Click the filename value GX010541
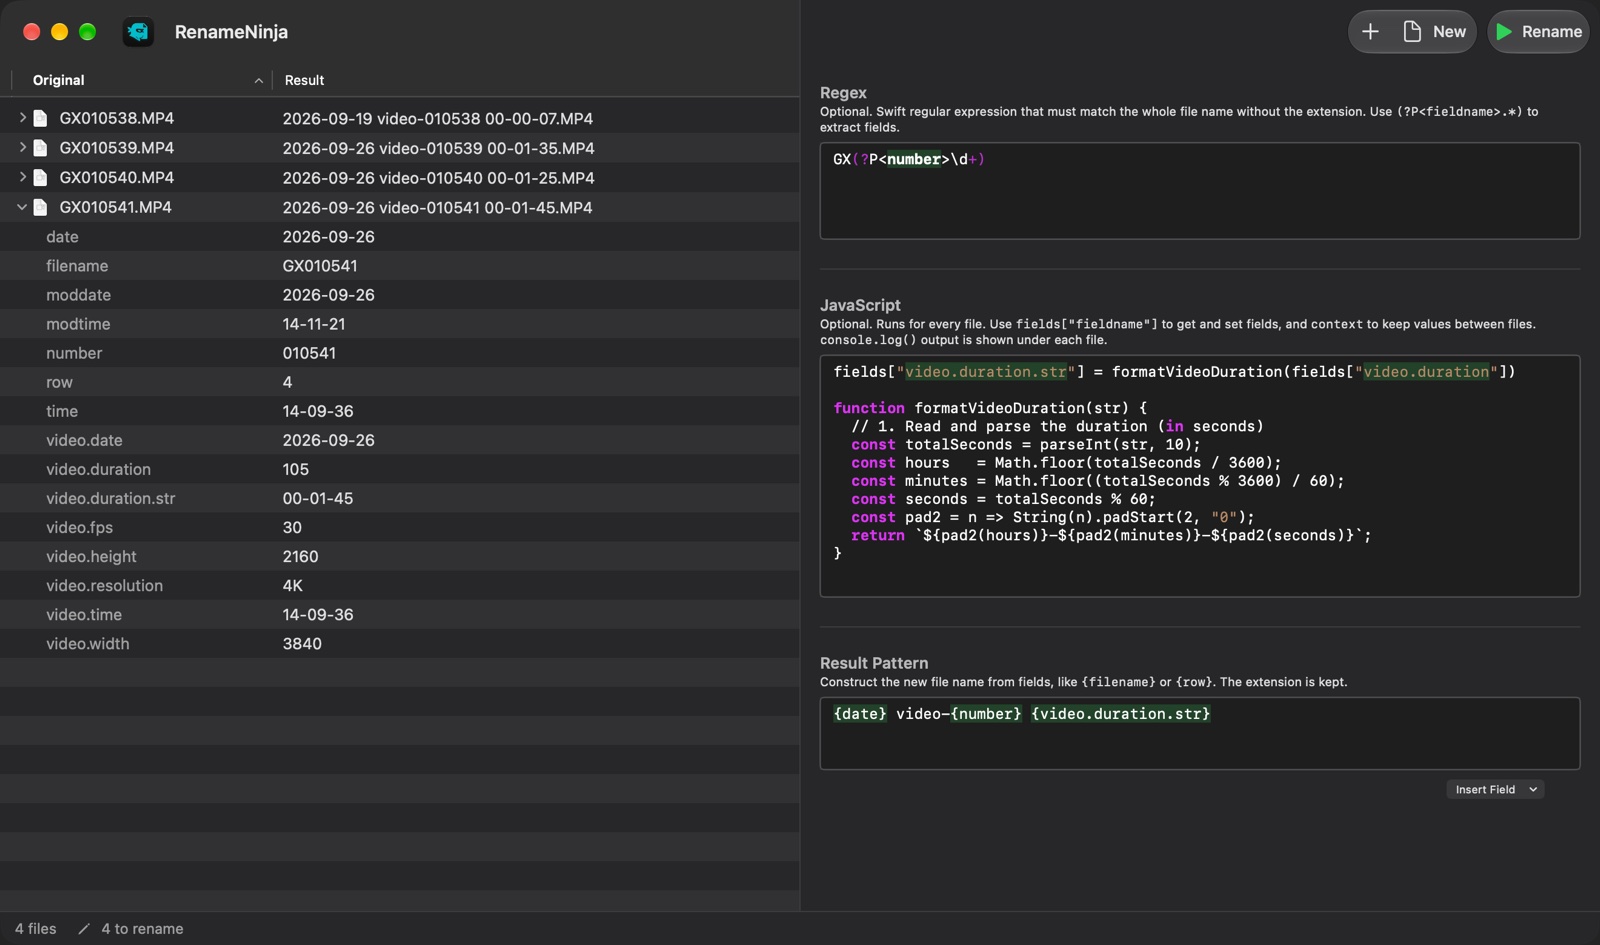Image resolution: width=1600 pixels, height=945 pixels. click(320, 266)
